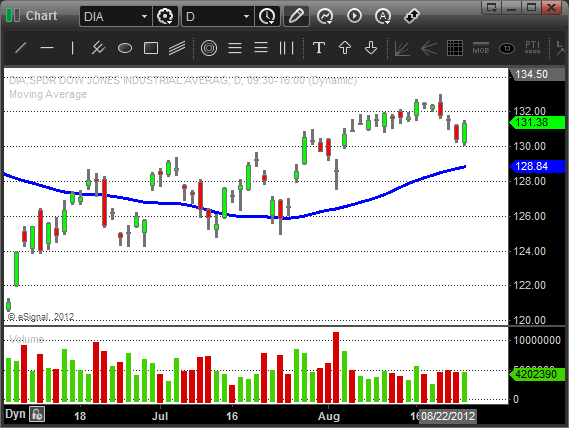Image resolution: width=569 pixels, height=428 pixels.
Task: Click the Aug label on time axis
Action: tap(329, 416)
